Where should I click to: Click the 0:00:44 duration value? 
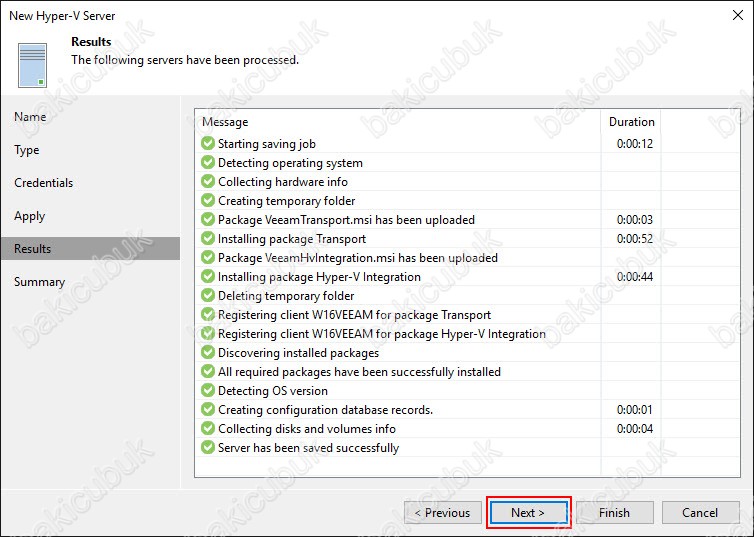click(635, 277)
